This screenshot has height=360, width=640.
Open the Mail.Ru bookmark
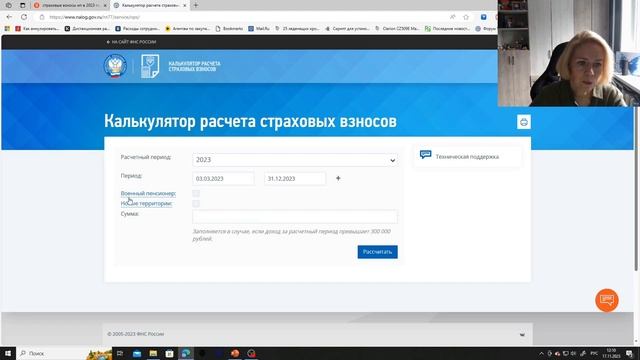coord(259,29)
